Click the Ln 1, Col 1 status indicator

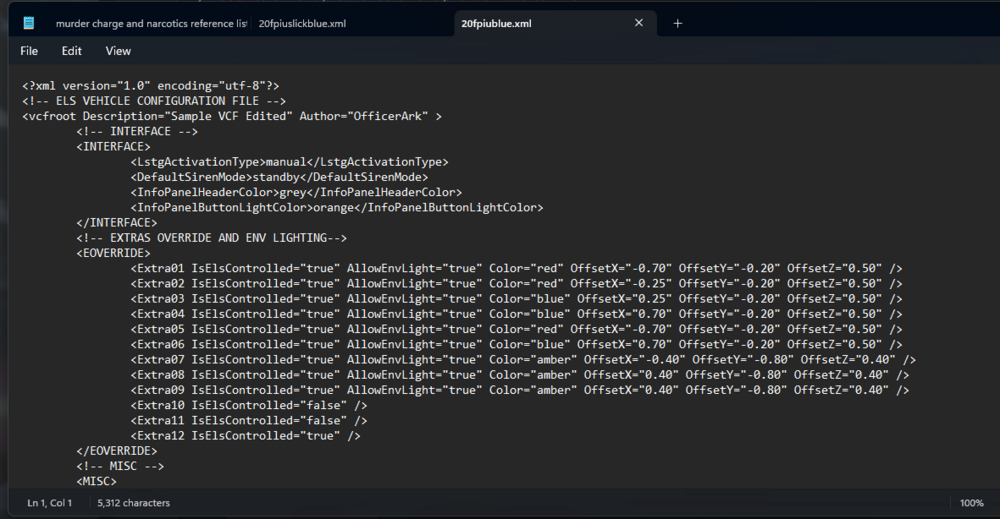(49, 503)
